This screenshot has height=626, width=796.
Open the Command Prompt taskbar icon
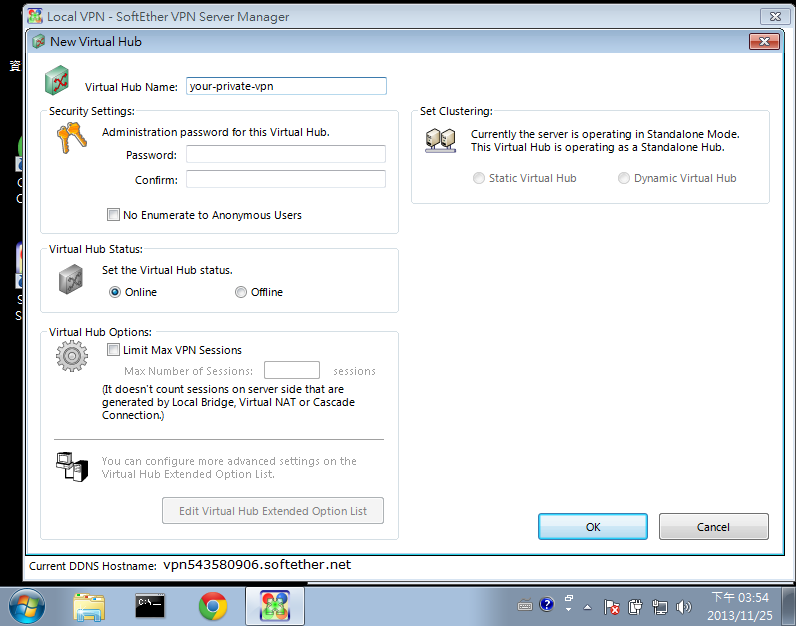(x=150, y=606)
